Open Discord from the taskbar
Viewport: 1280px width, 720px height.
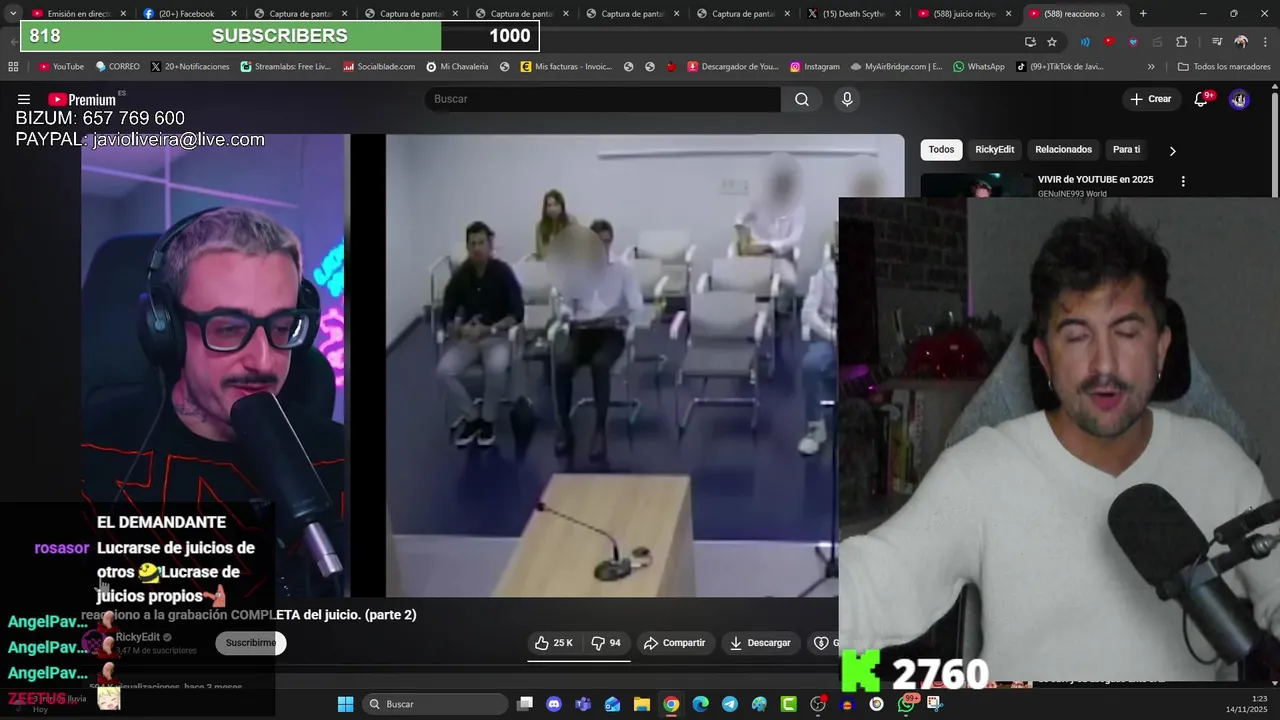pyautogui.click(x=554, y=704)
